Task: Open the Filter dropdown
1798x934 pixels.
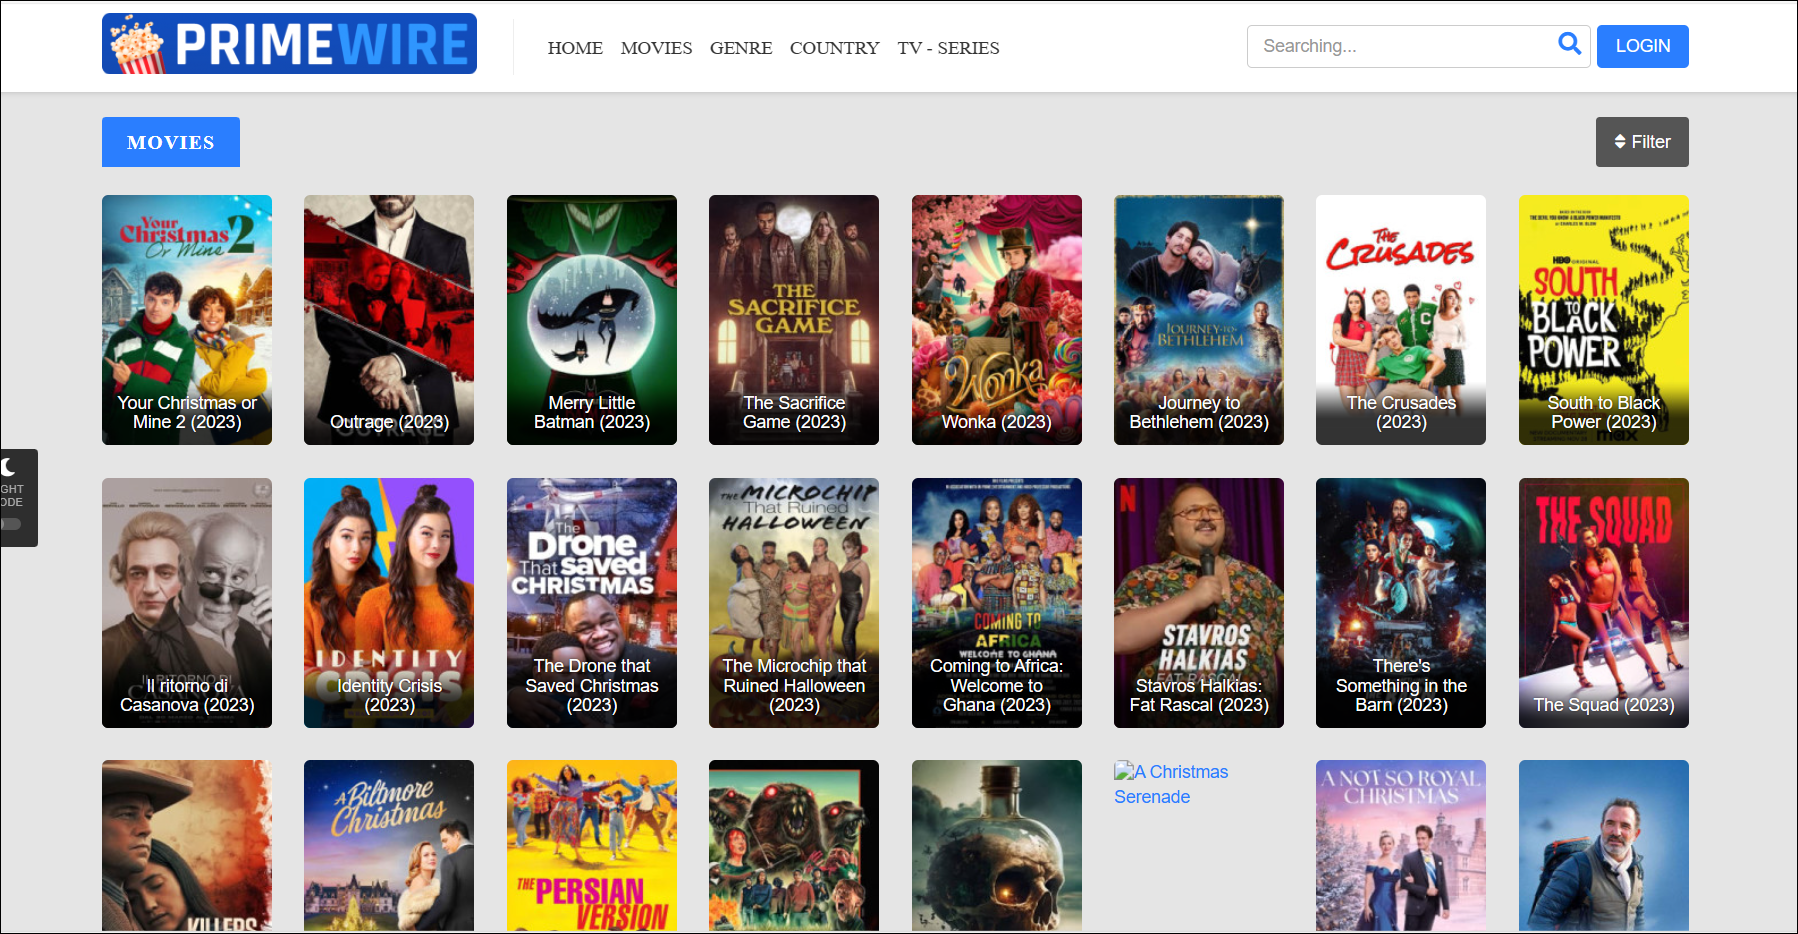Action: pyautogui.click(x=1641, y=142)
